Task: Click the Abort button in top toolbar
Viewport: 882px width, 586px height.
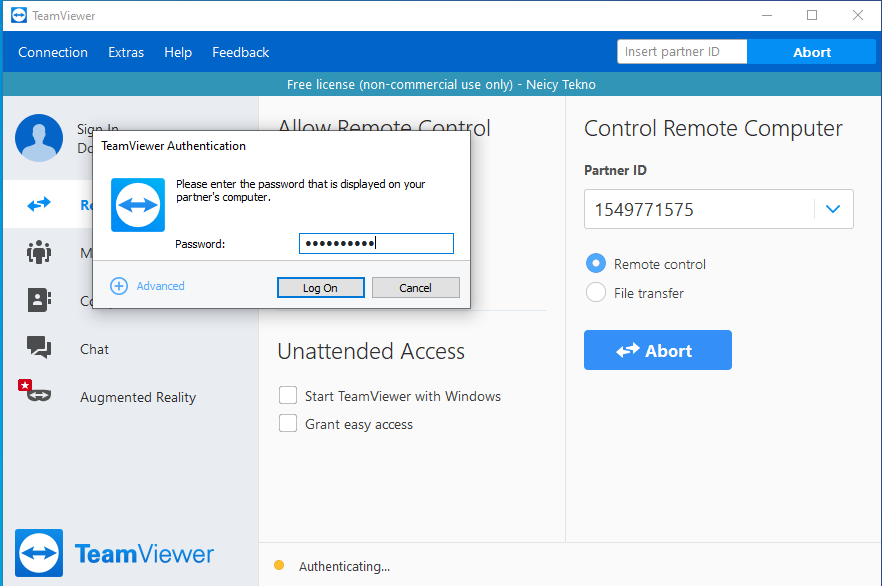Action: [x=811, y=52]
